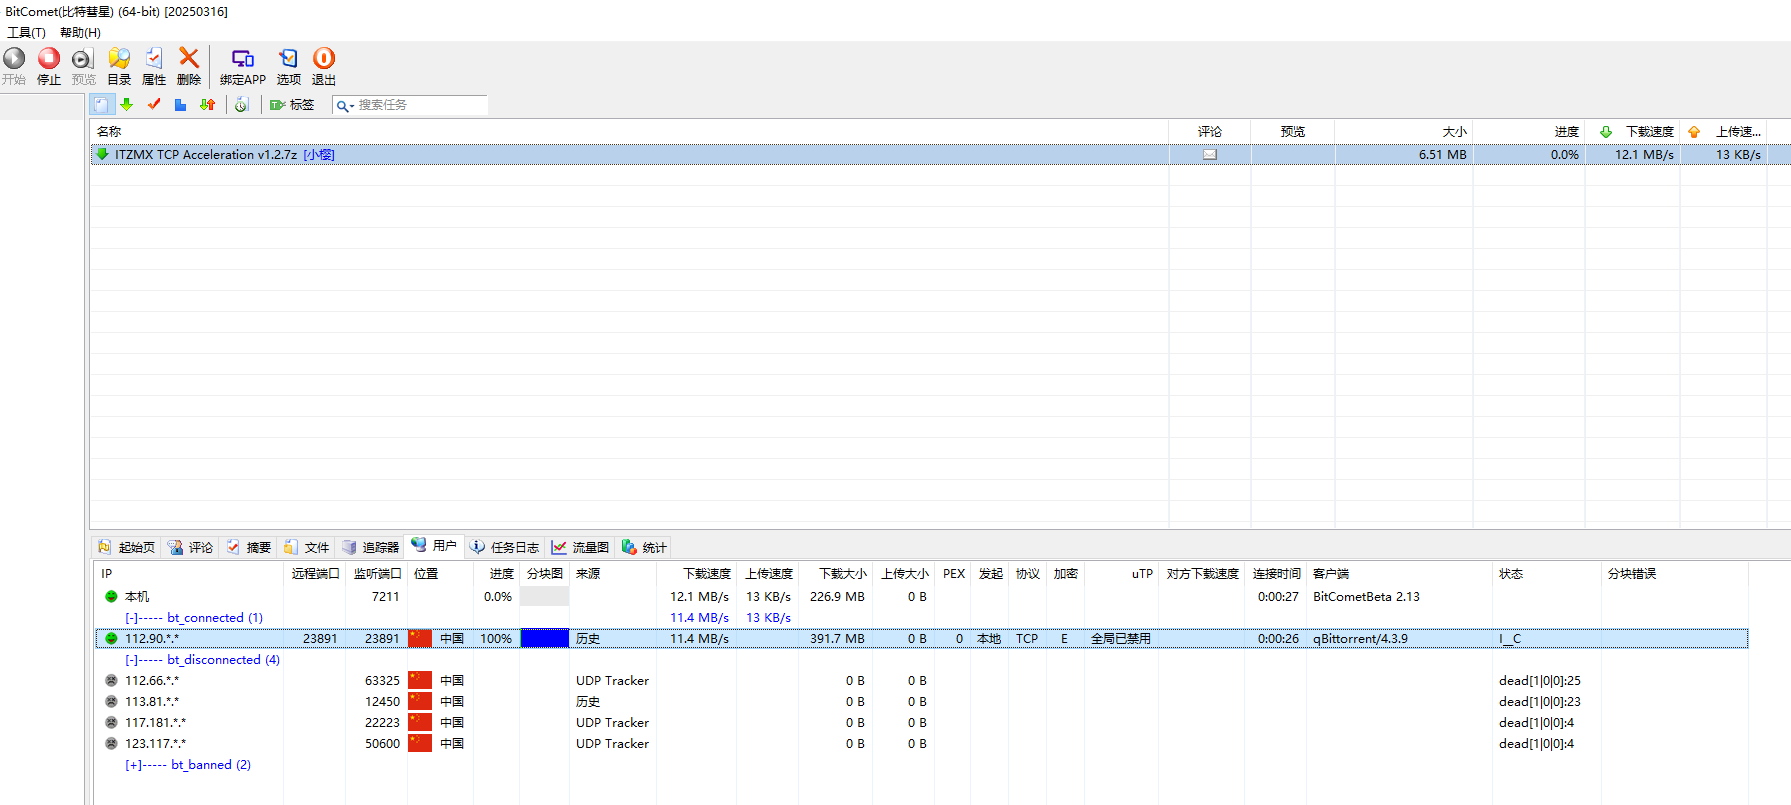Sort peers by the 客户端 column header
1791x805 pixels.
1399,573
